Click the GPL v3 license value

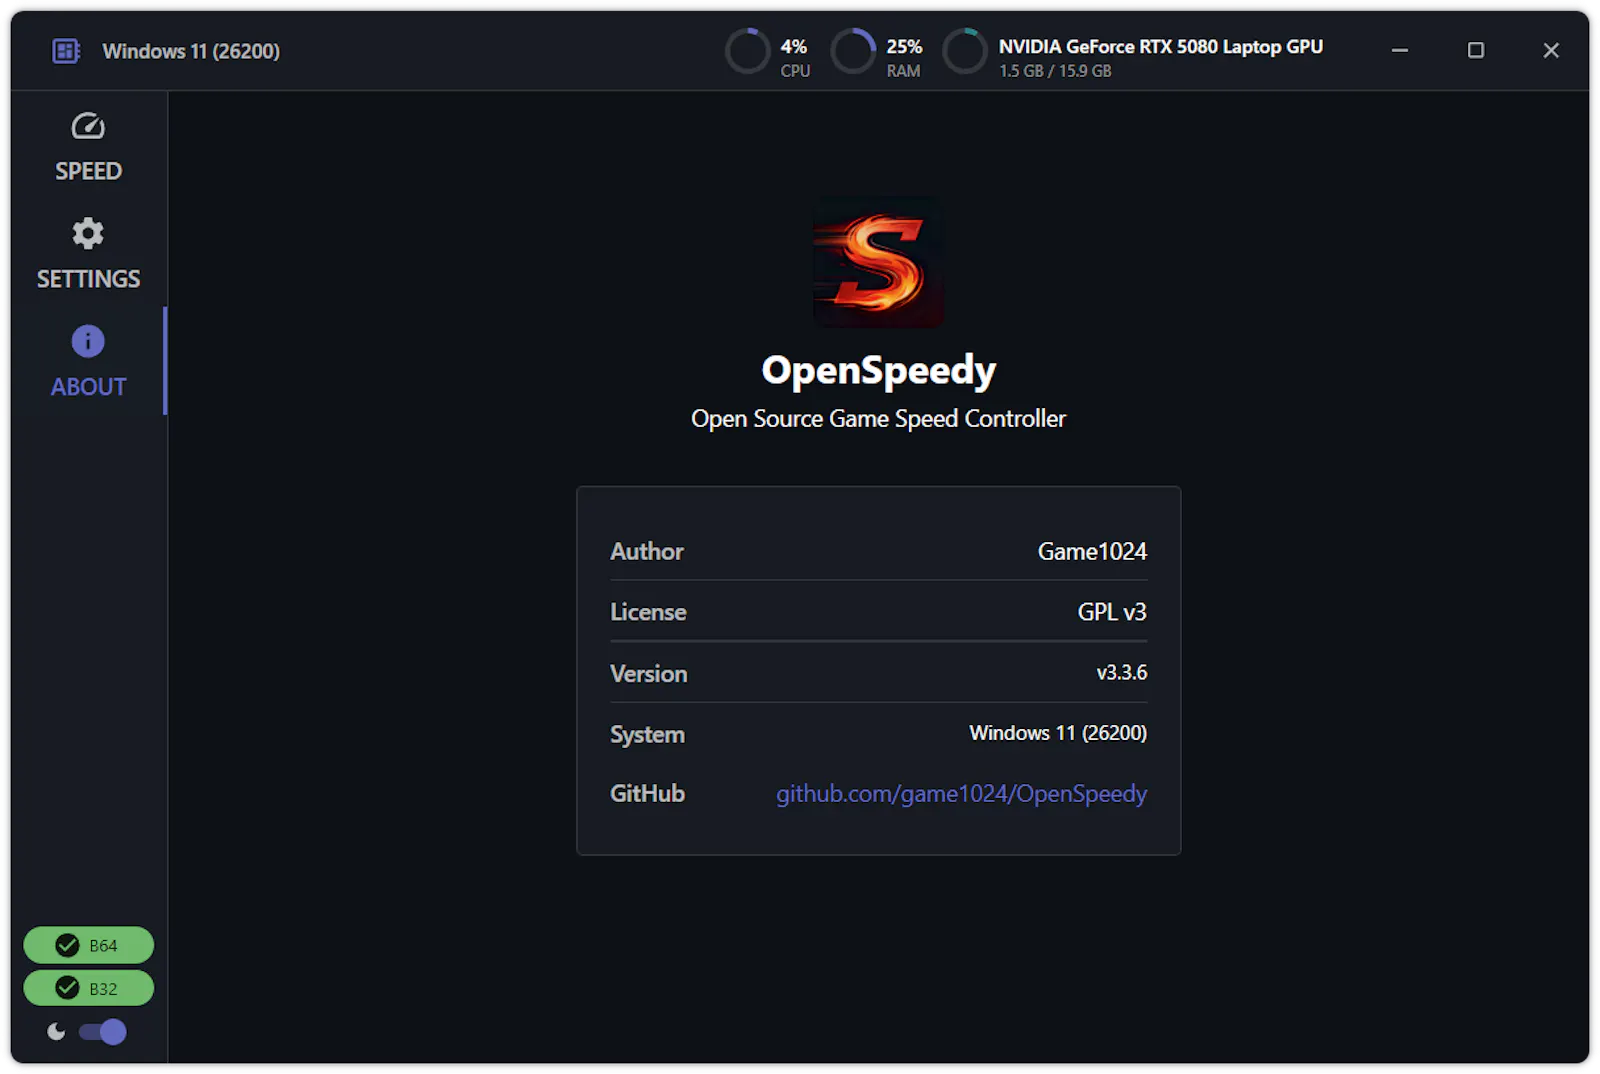point(1112,612)
